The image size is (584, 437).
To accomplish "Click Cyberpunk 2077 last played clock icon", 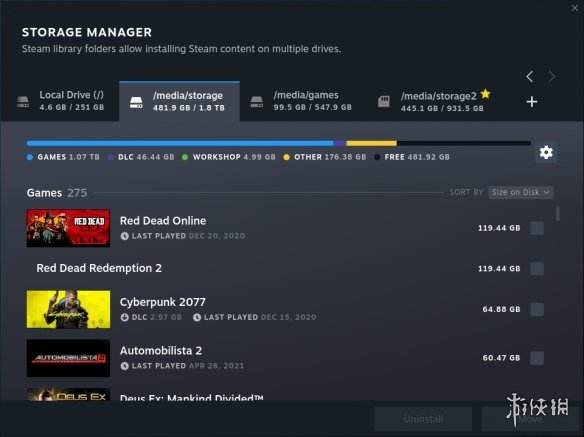I will pos(197,317).
